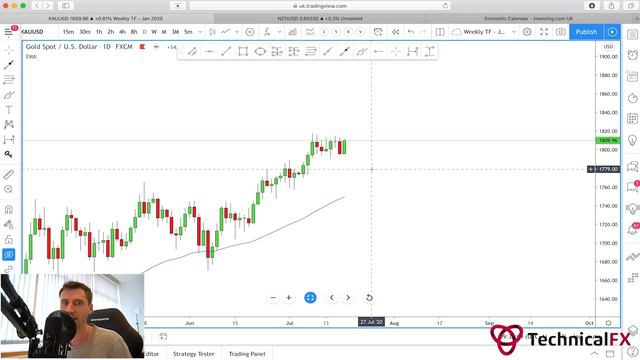Select the ellipse tool in favorites toolbar
640x360 pixels.
(x=260, y=51)
